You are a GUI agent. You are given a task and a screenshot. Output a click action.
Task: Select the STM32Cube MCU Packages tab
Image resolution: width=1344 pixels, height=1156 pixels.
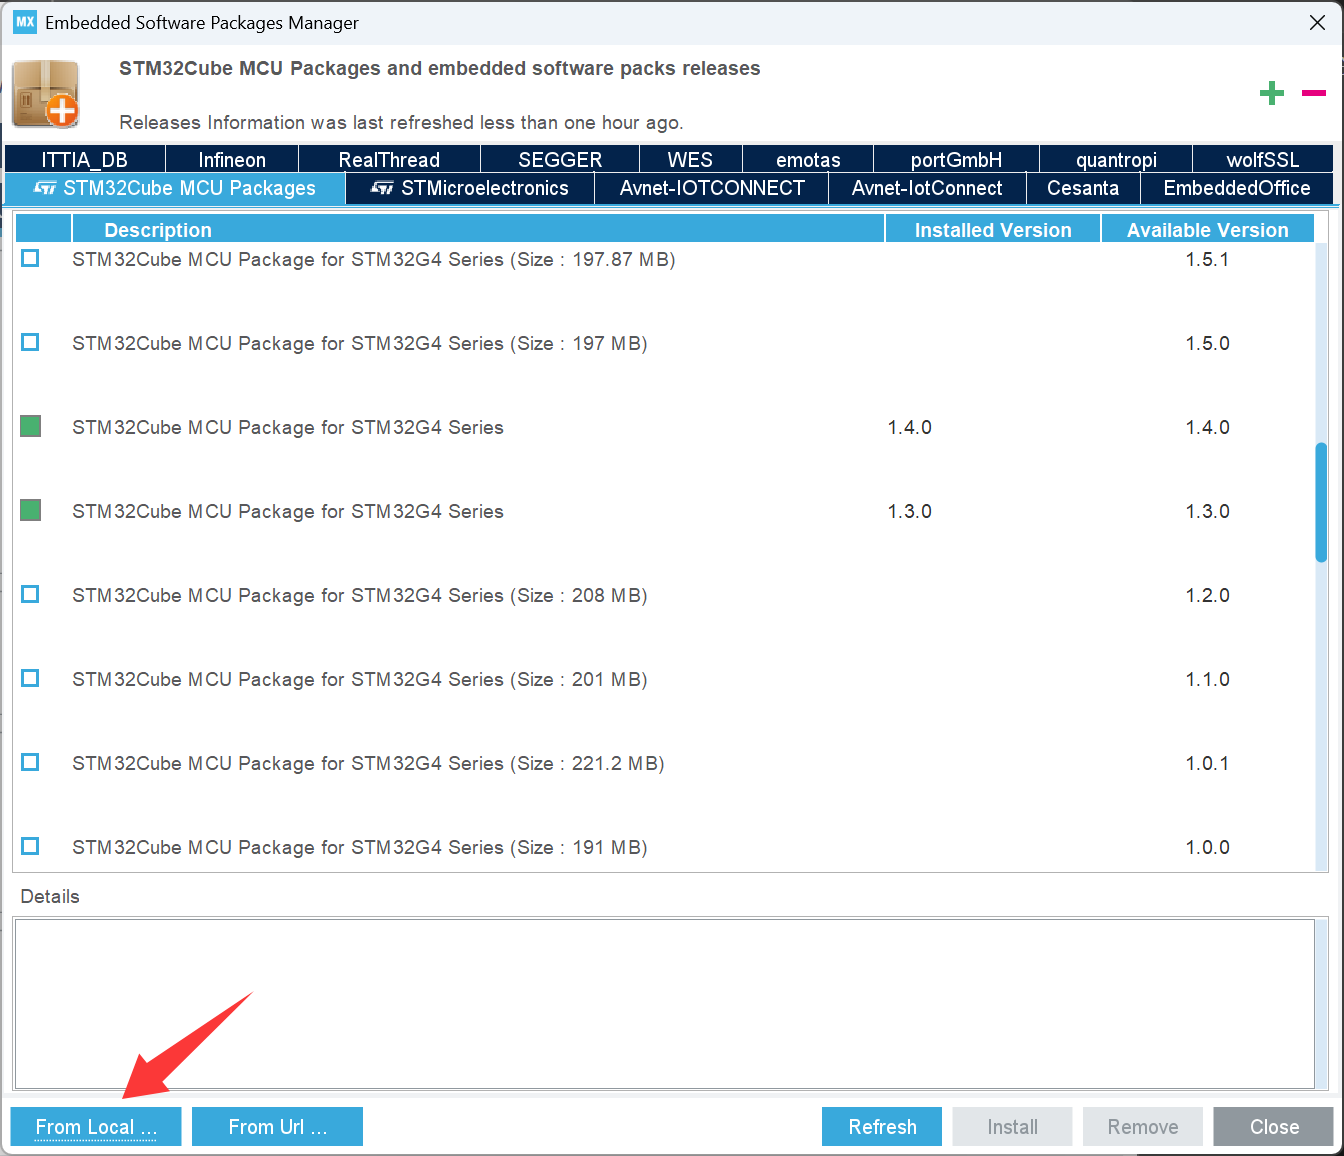175,188
